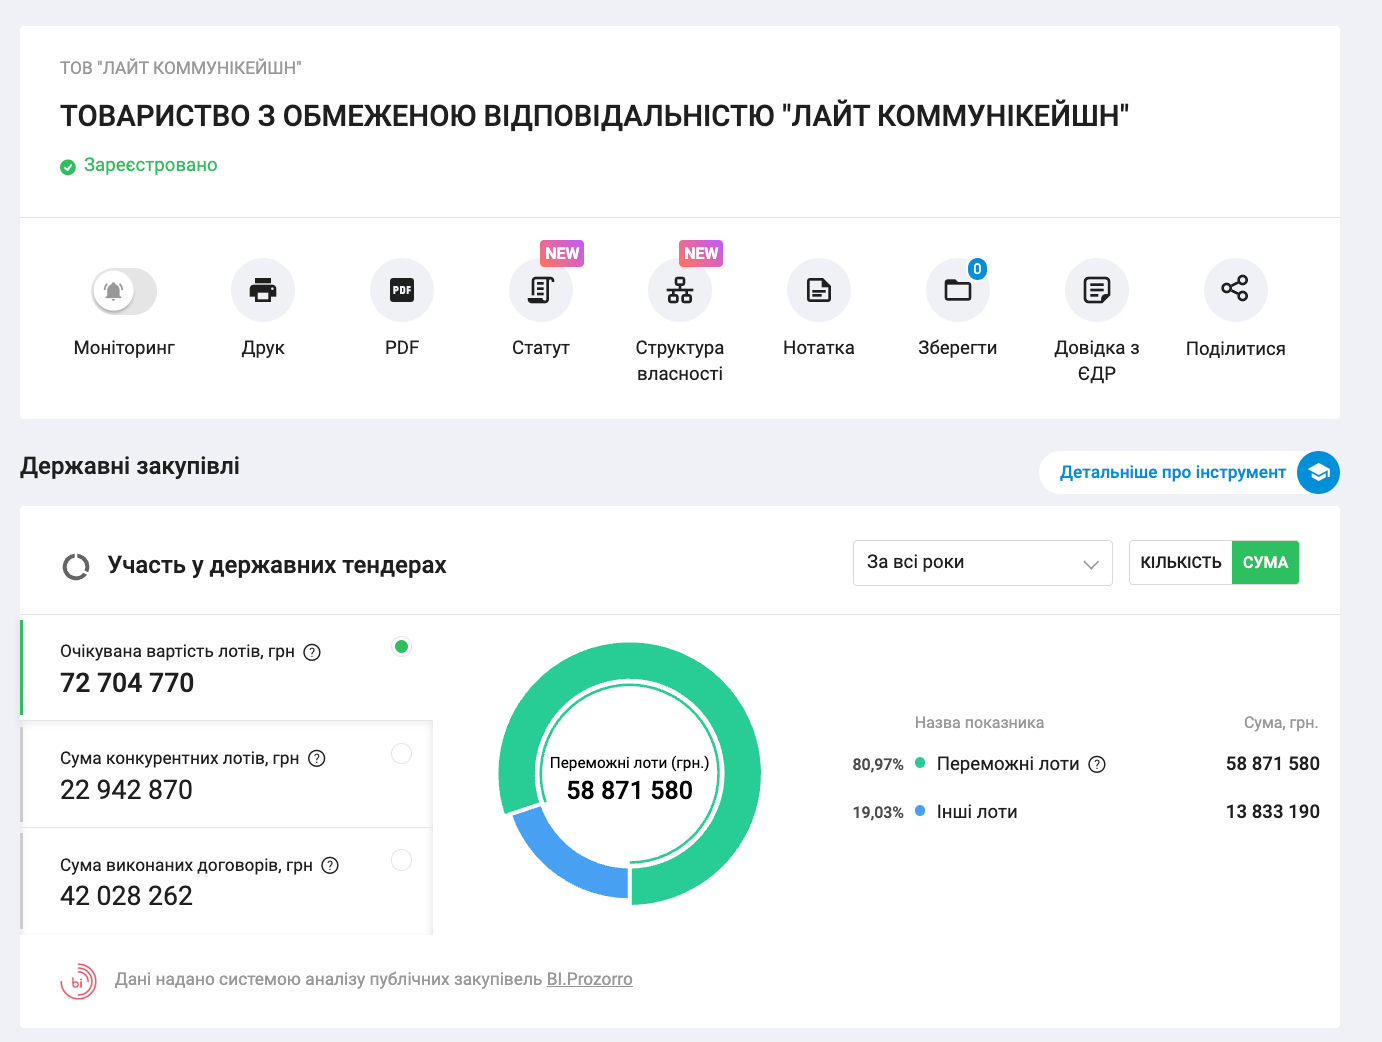The height and width of the screenshot is (1042, 1382).
Task: Save company with Зберегти folder icon
Action: coord(958,290)
